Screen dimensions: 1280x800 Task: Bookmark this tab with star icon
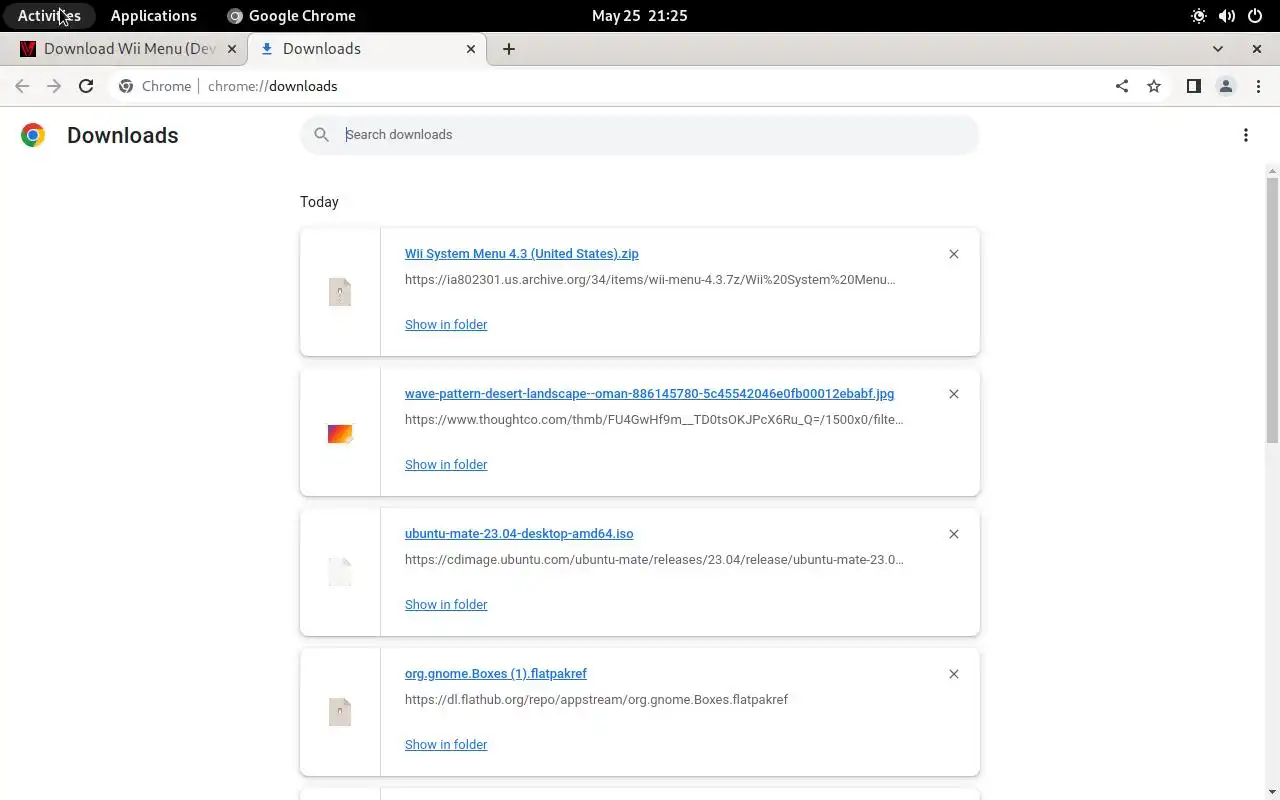(x=1154, y=86)
